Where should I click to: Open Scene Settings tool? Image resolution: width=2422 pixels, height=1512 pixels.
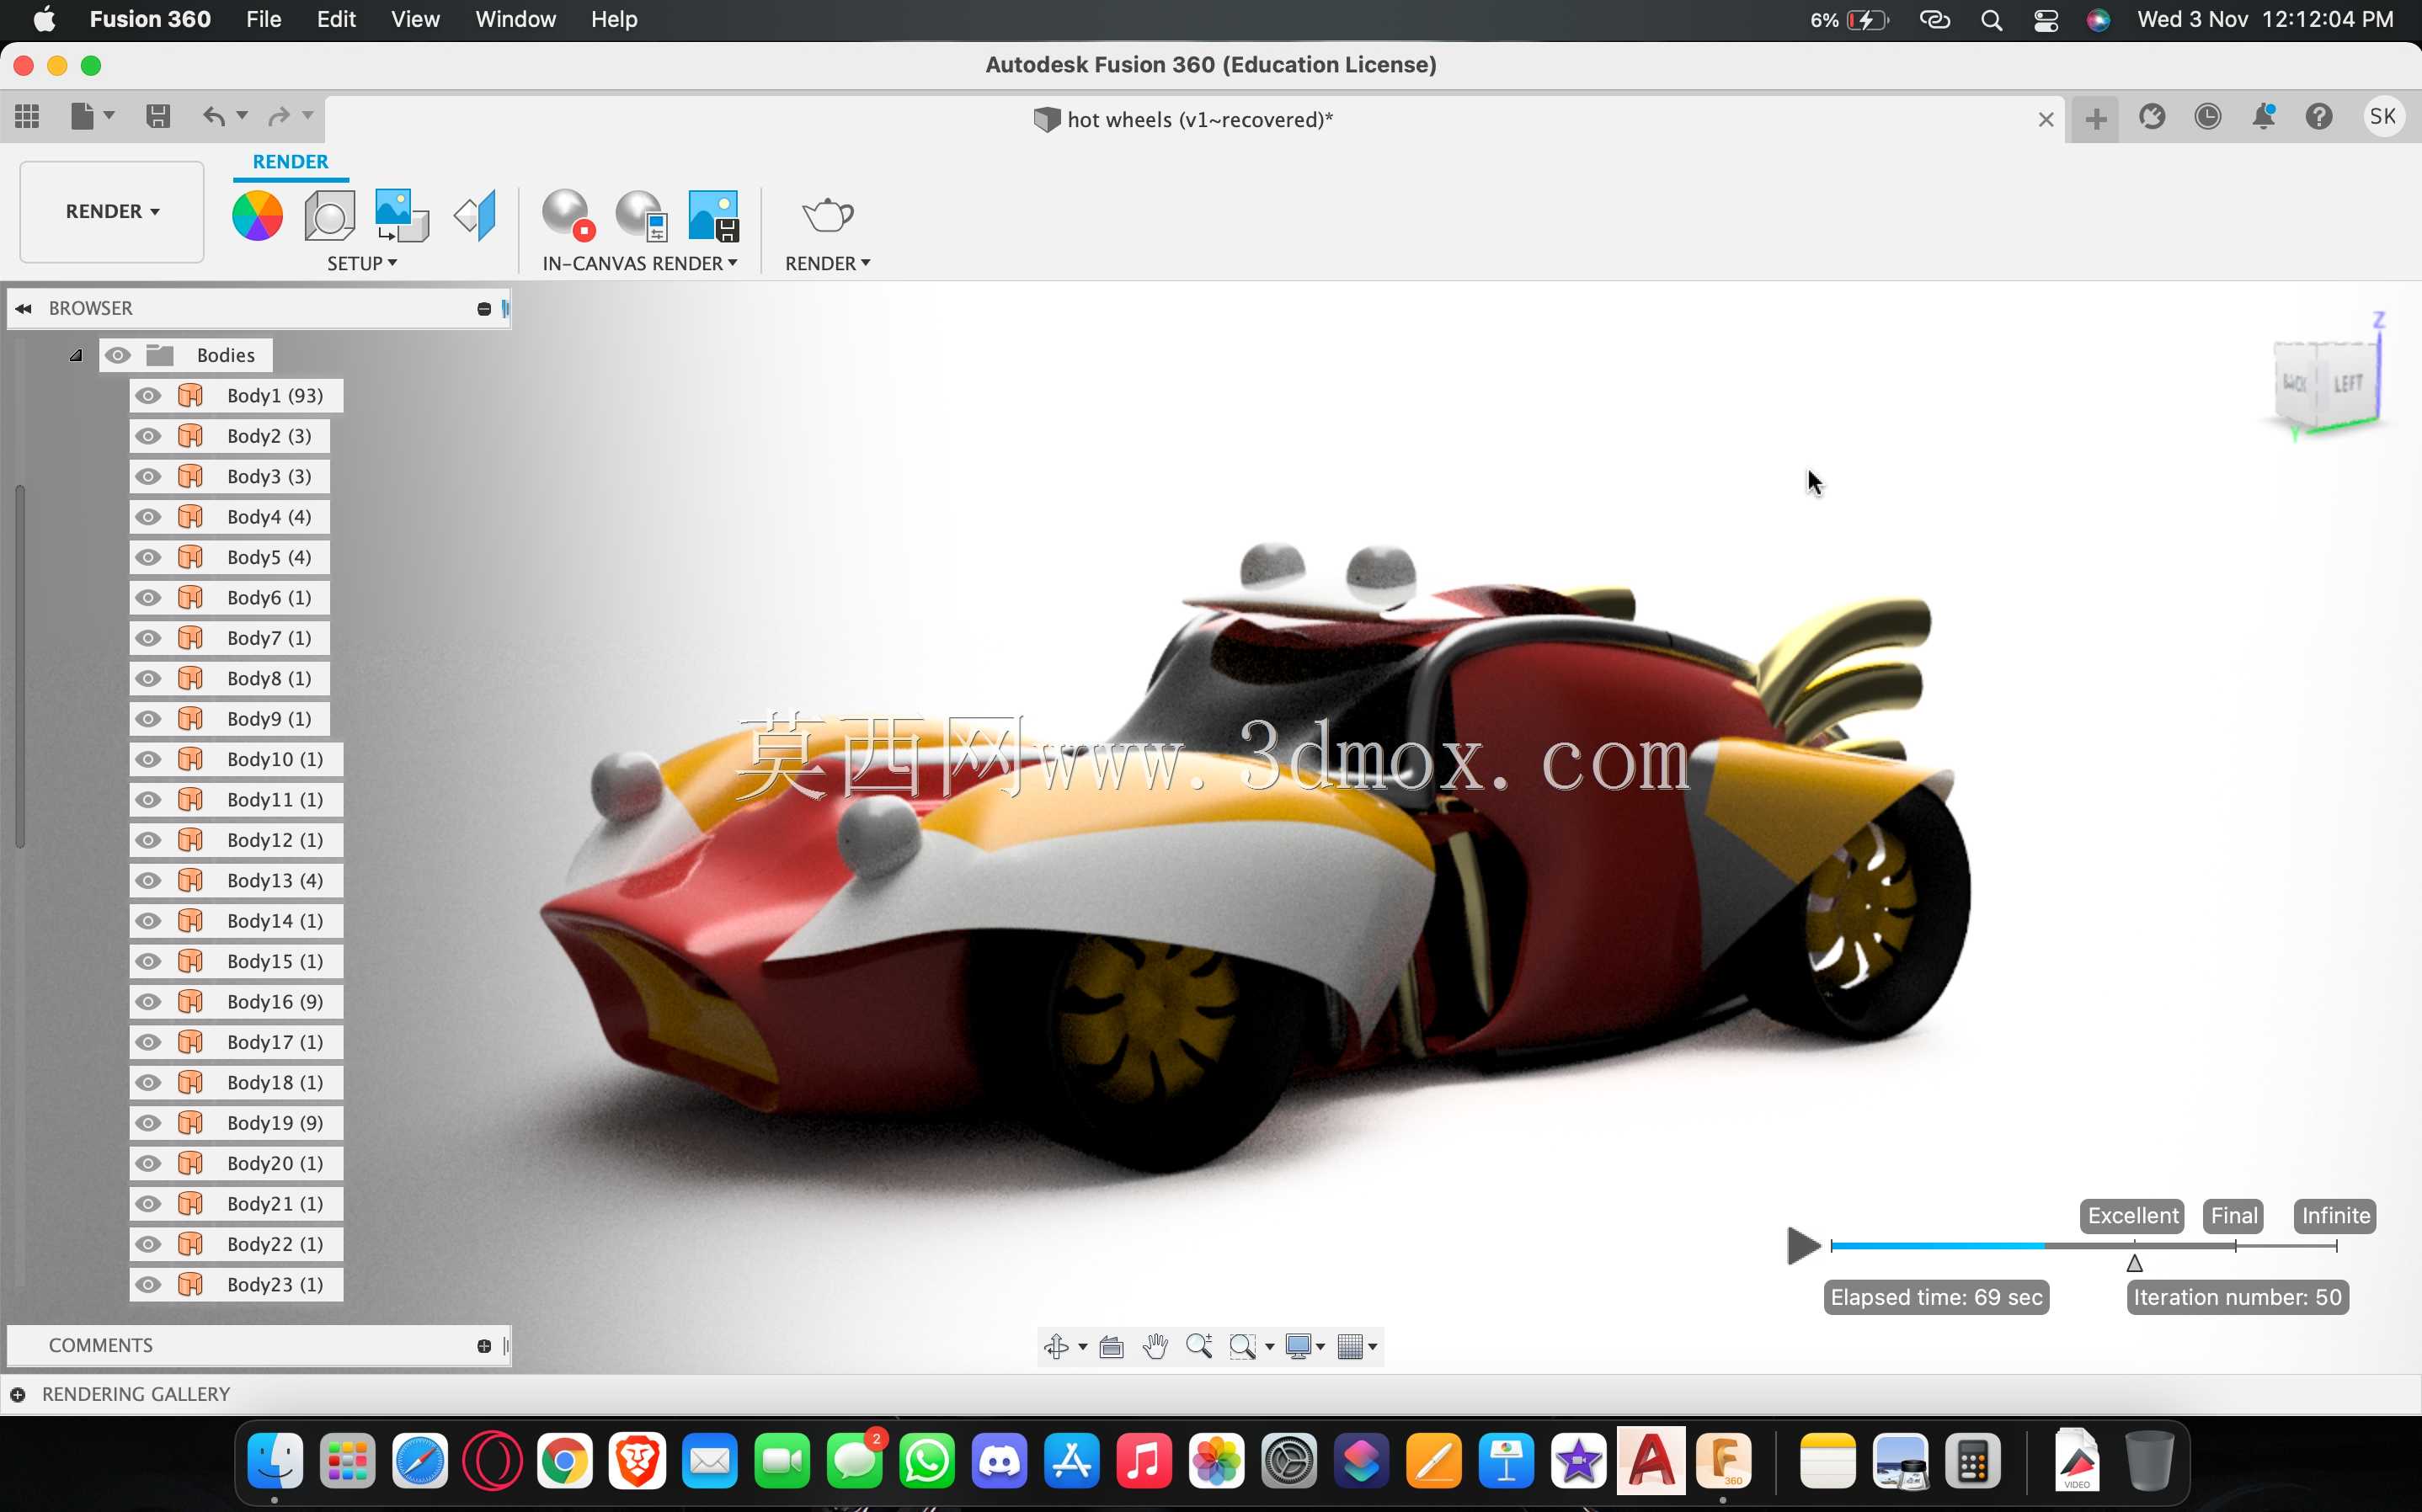[329, 215]
